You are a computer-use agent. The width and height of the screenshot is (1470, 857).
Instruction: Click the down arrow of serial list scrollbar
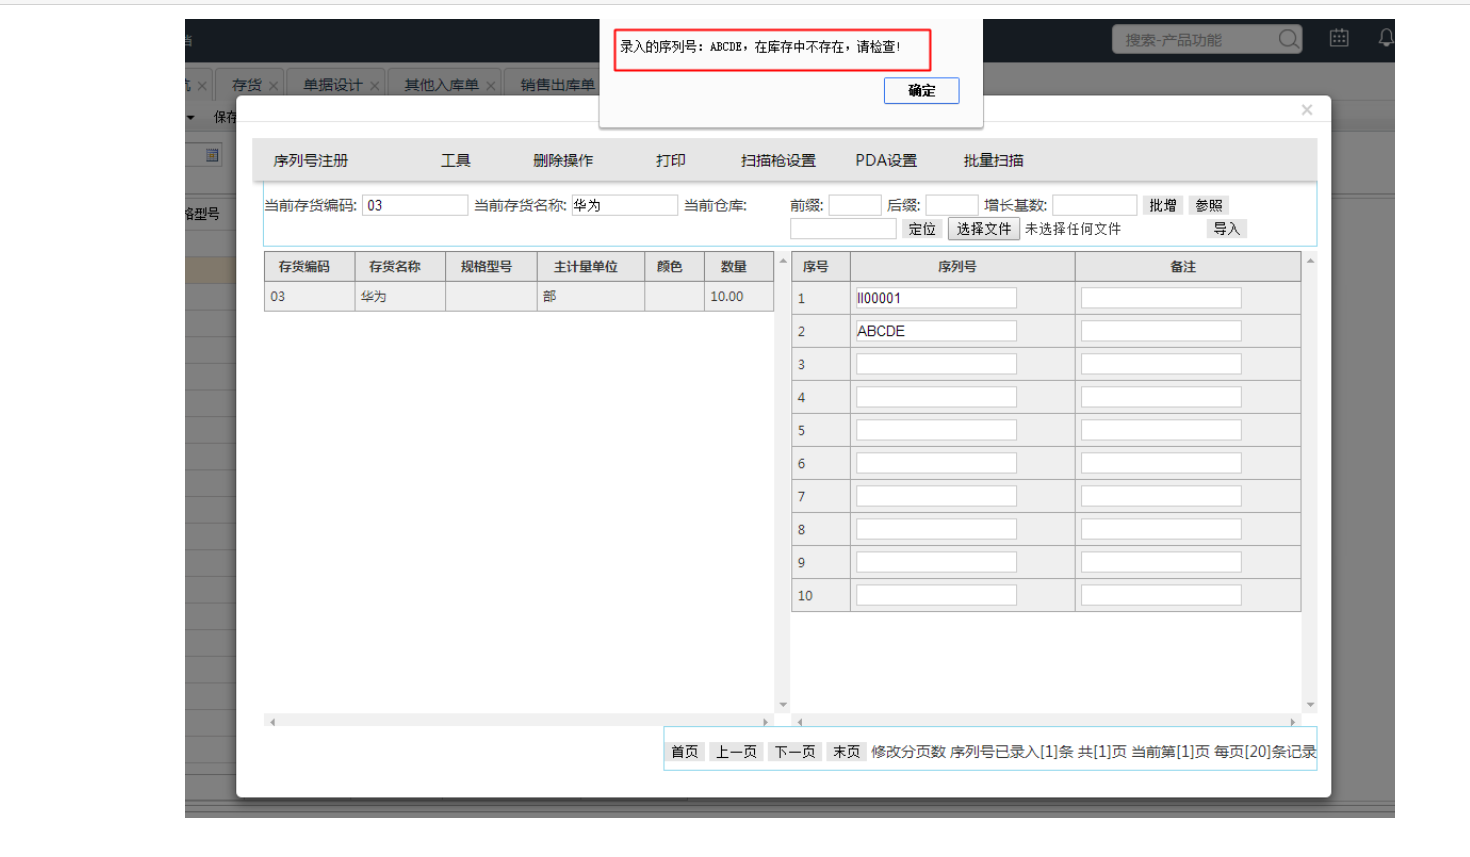pyautogui.click(x=1310, y=705)
